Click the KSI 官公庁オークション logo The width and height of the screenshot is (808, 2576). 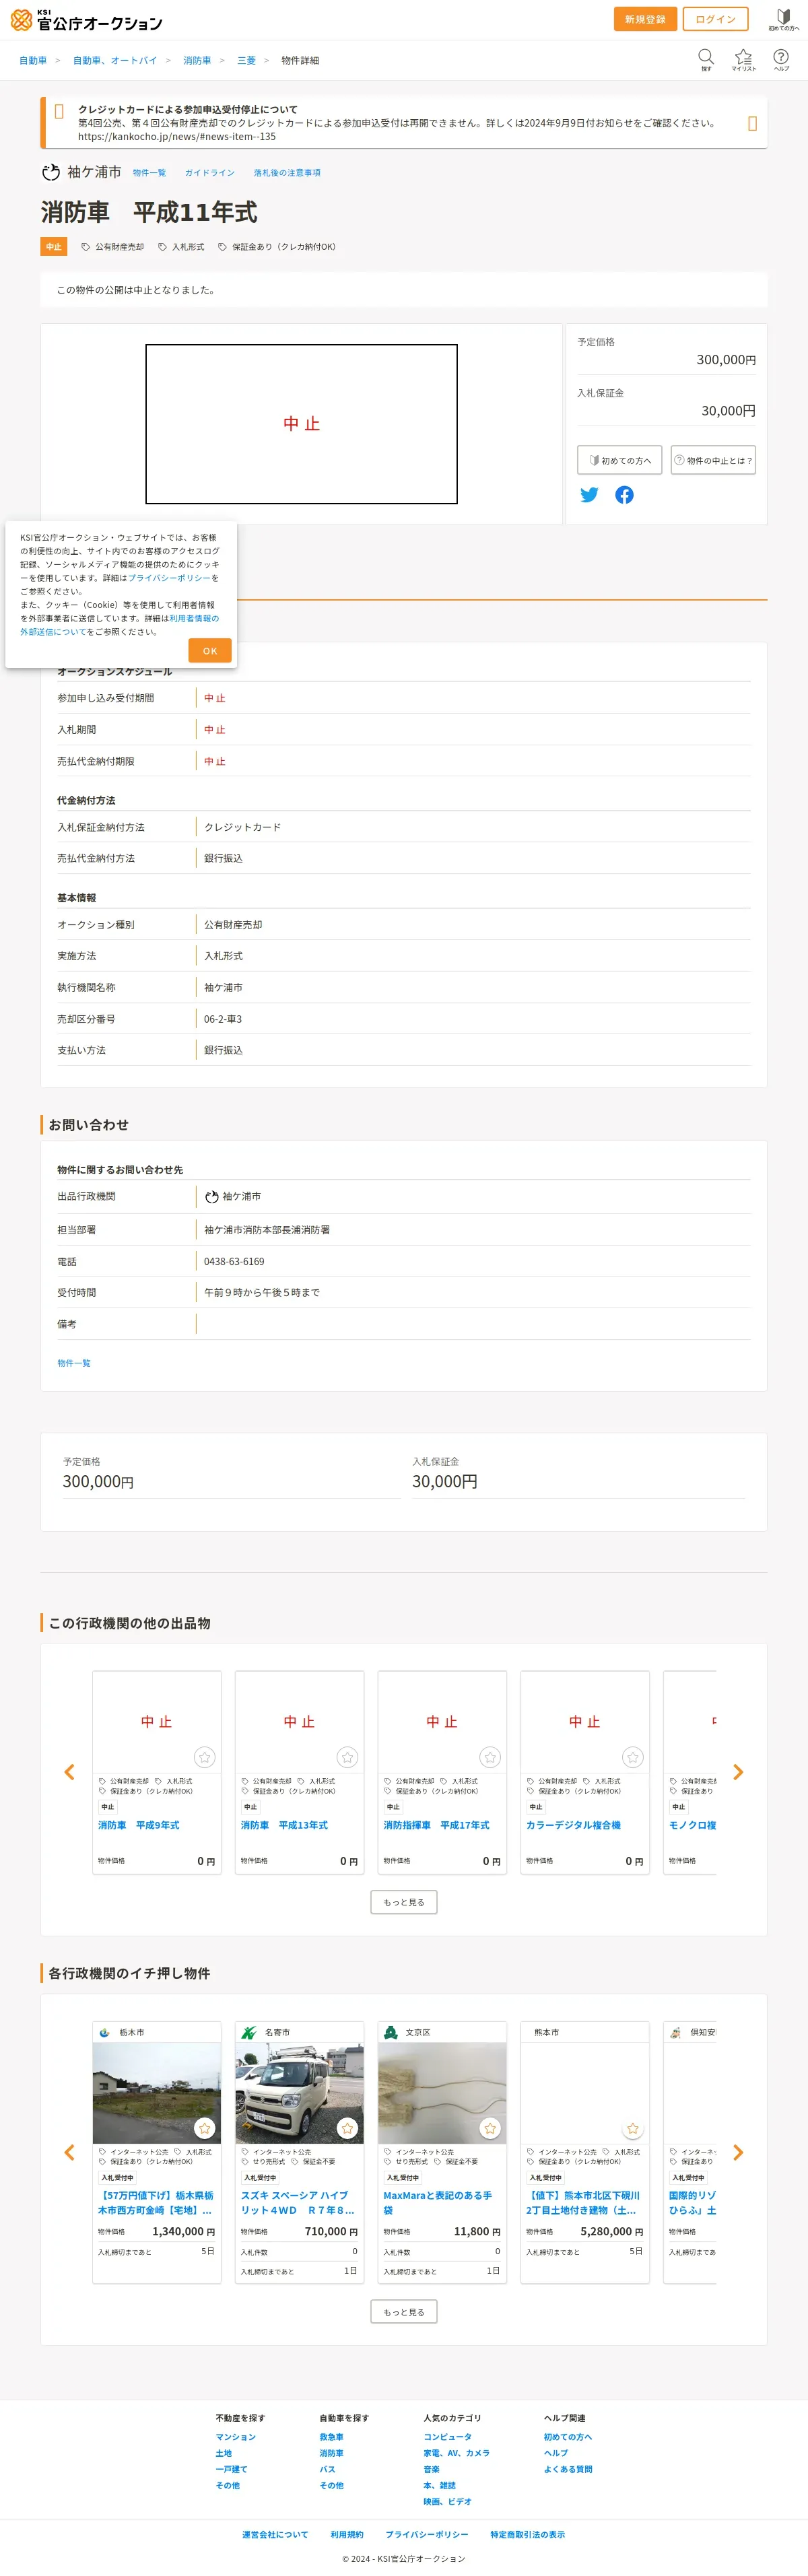(x=86, y=20)
